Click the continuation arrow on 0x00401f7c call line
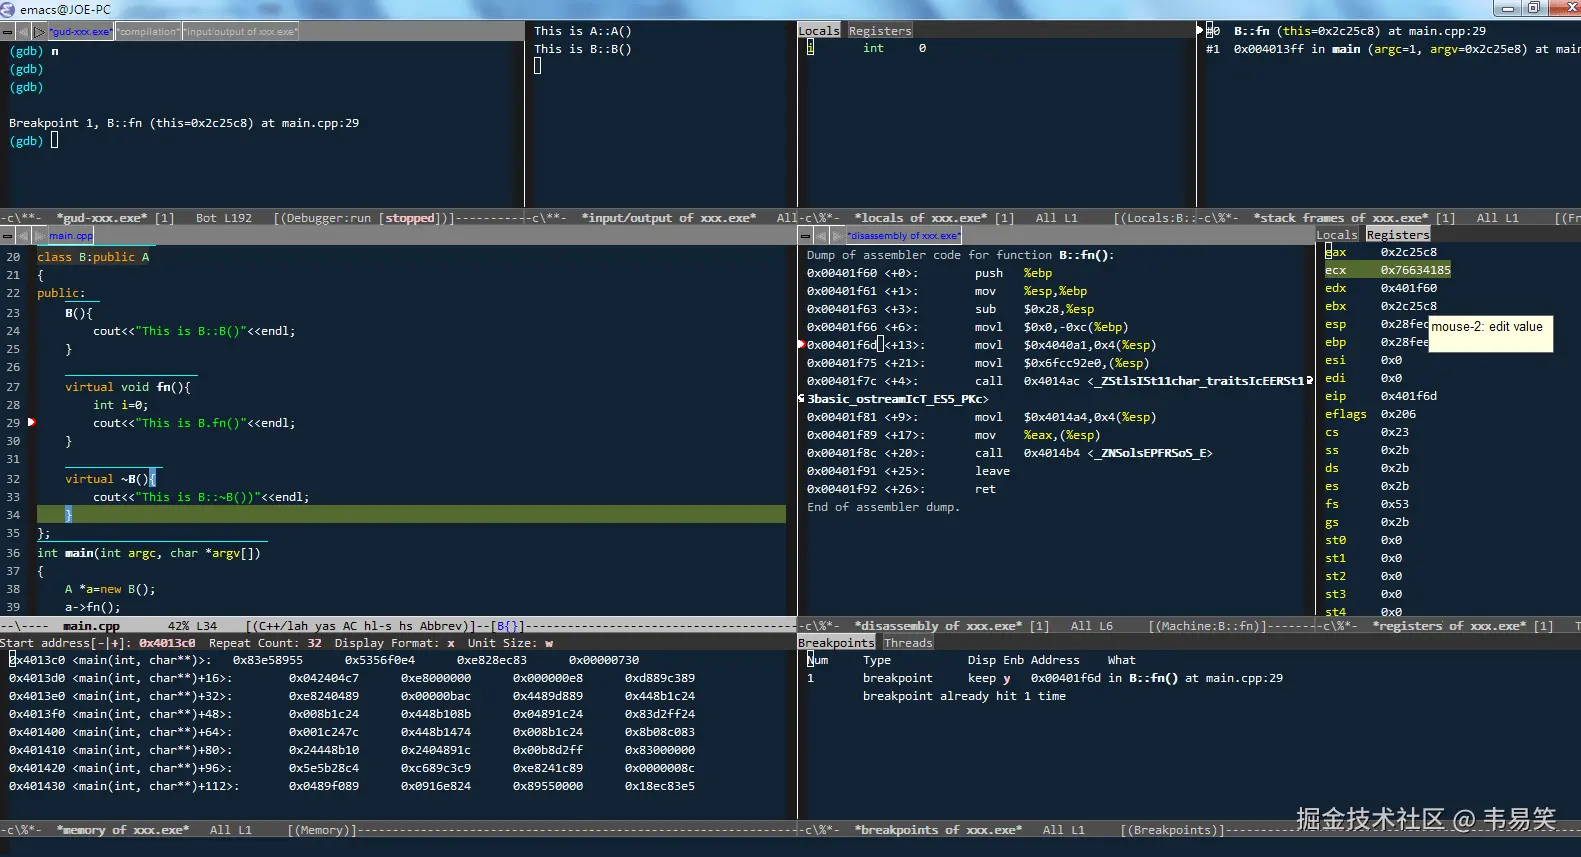 (1309, 381)
